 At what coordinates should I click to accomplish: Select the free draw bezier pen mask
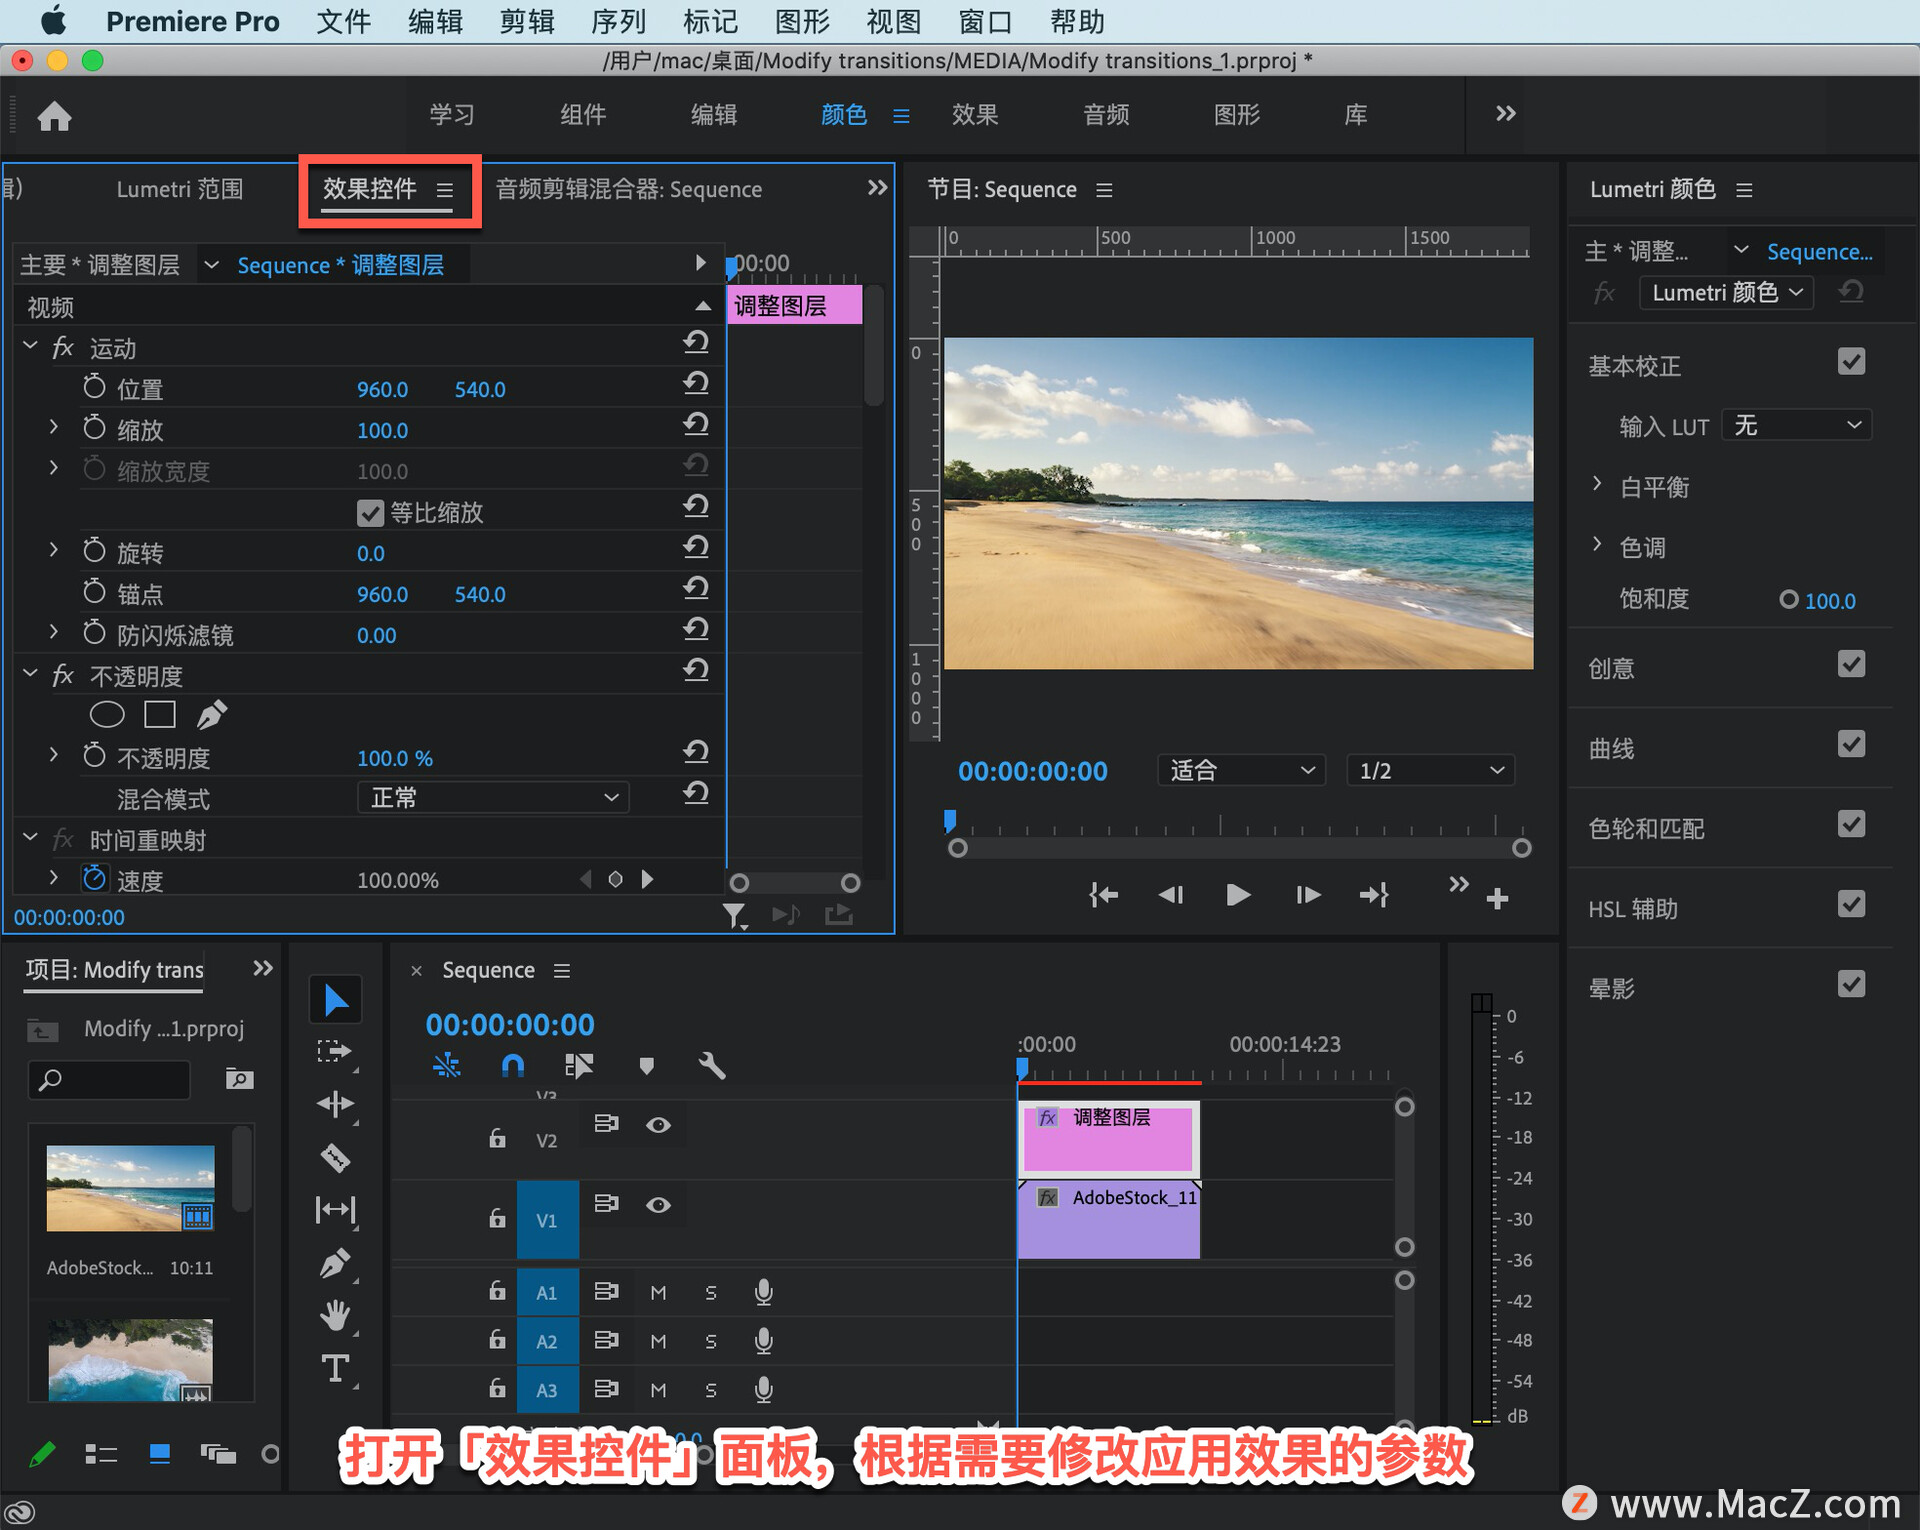coord(211,715)
